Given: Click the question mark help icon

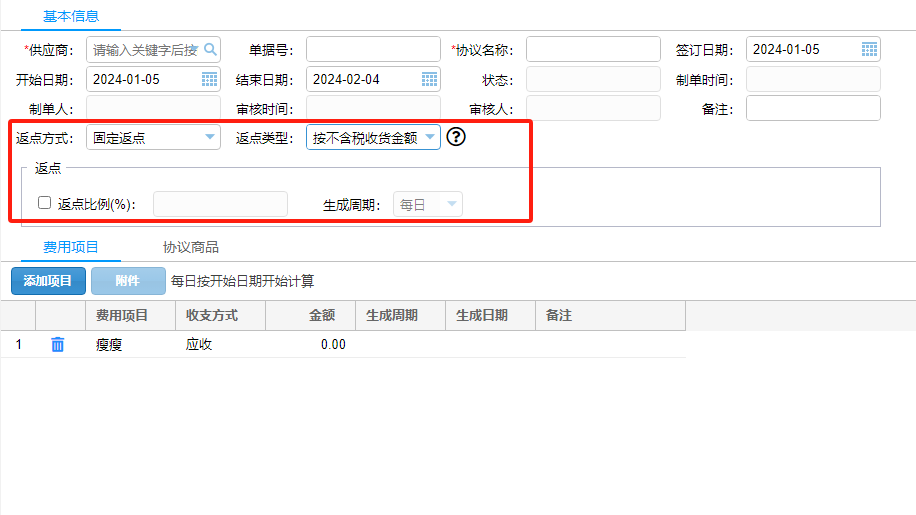Looking at the screenshot, I should [456, 137].
